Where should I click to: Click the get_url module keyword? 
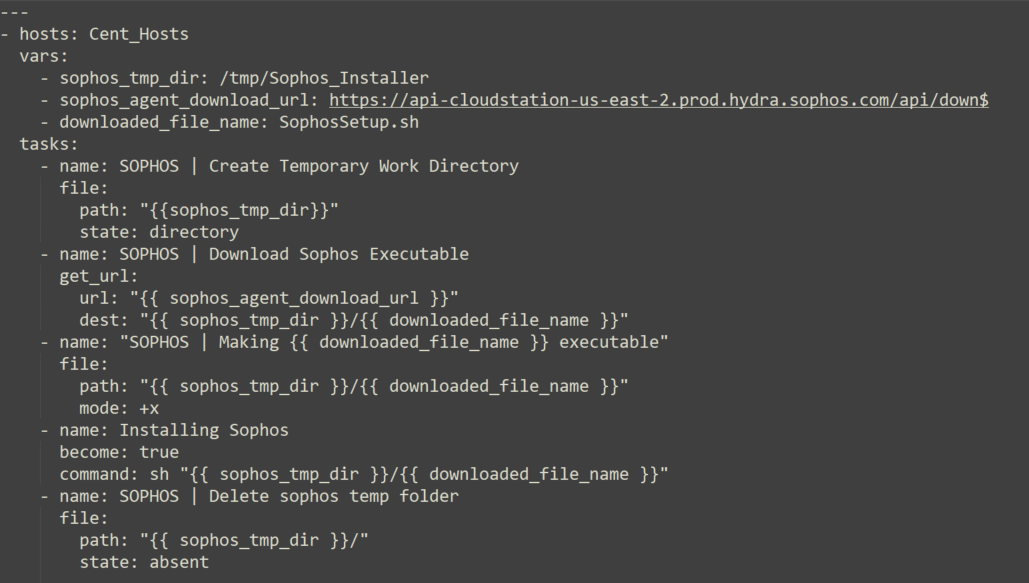coord(99,276)
